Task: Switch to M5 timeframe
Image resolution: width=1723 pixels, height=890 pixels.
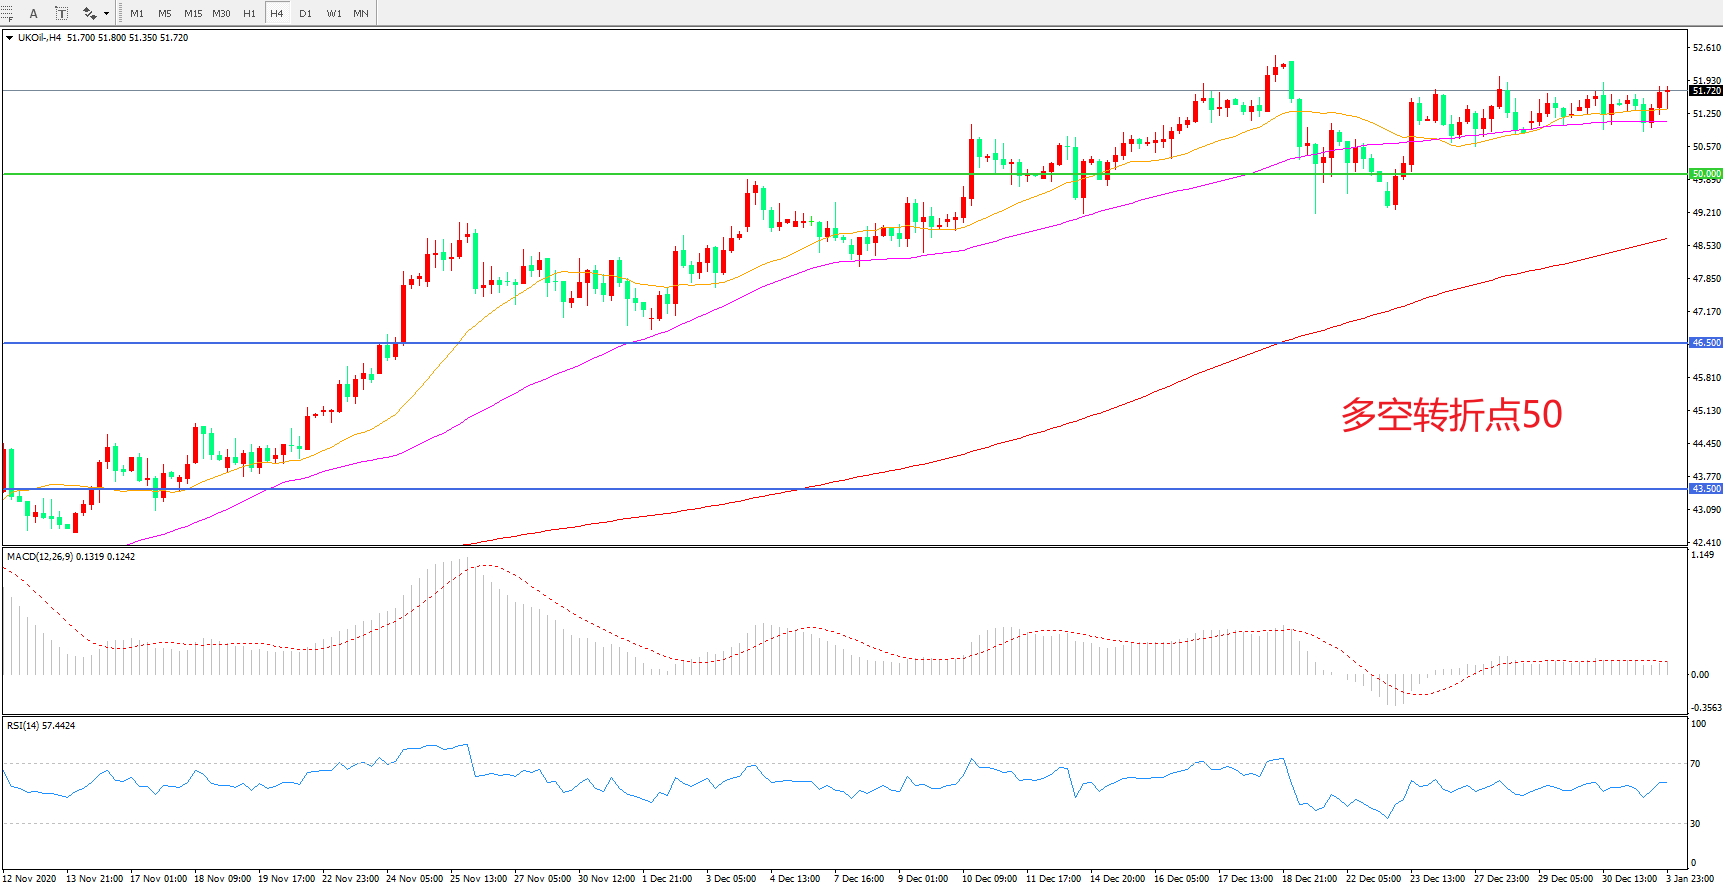Action: pyautogui.click(x=165, y=13)
